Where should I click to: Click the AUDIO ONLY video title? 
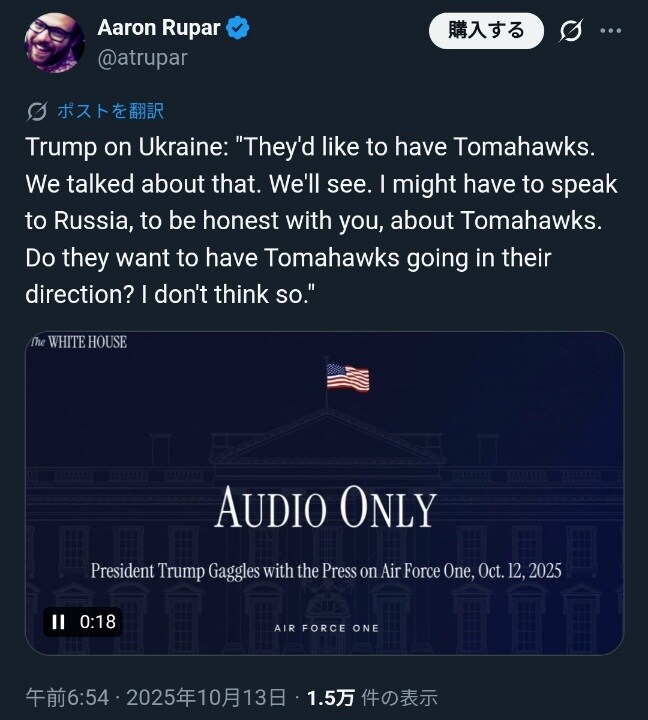(325, 509)
